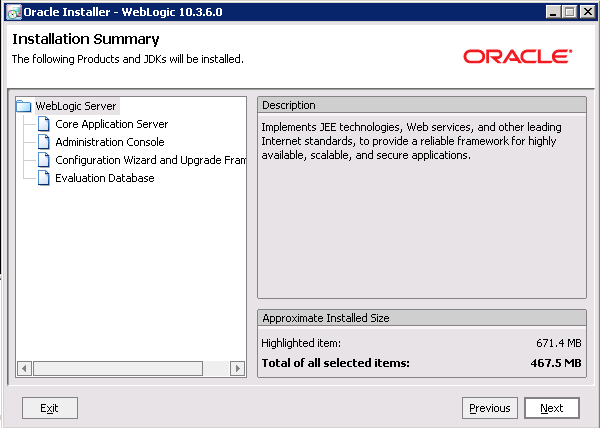Click the 'Implements JEE technologies' description text

point(411,141)
